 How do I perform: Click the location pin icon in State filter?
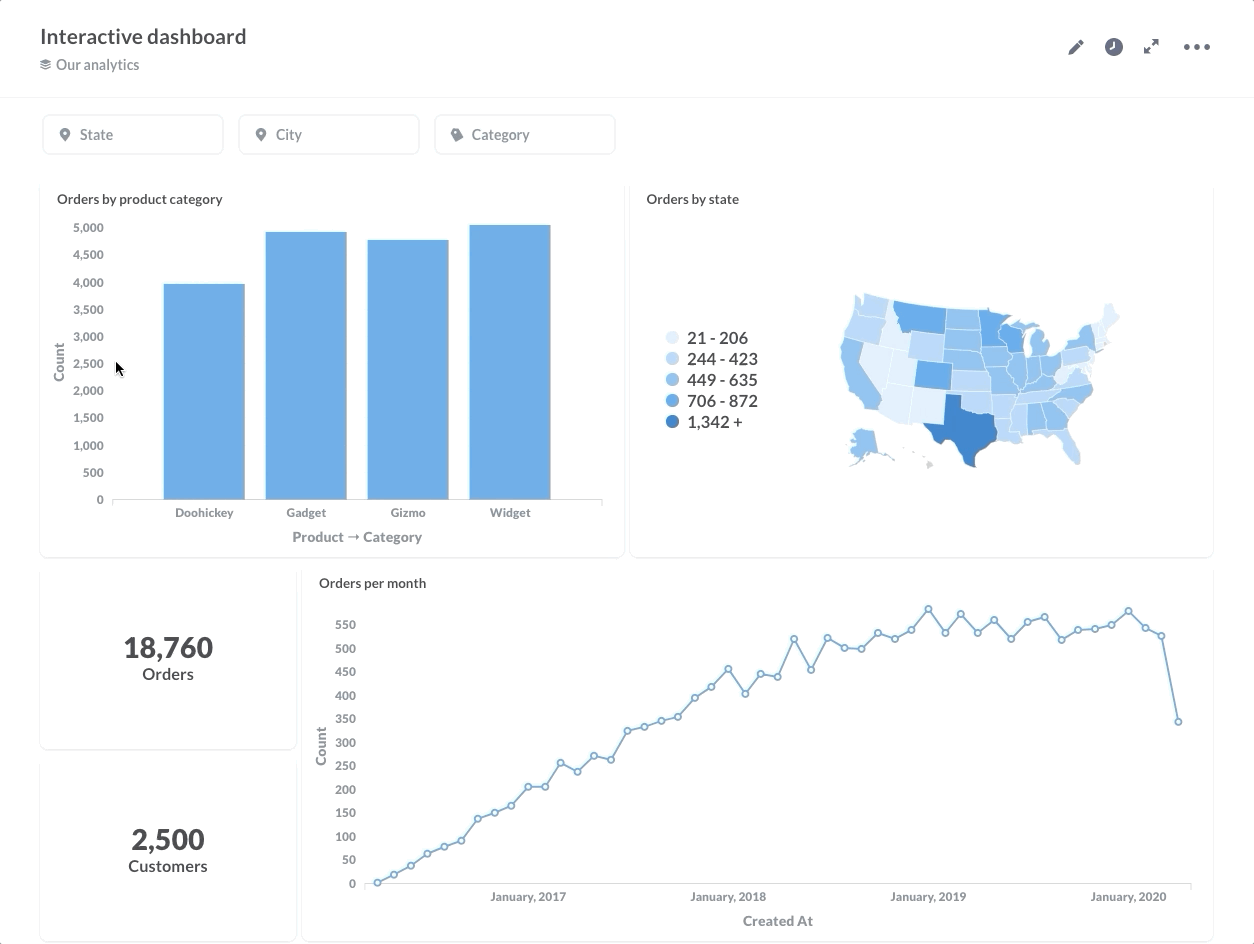click(65, 135)
